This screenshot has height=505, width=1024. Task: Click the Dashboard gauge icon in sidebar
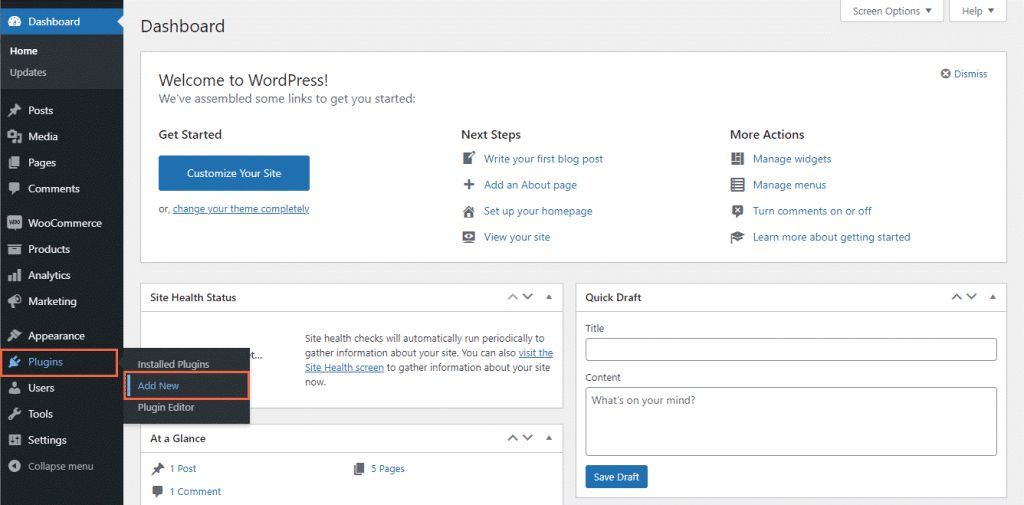click(14, 22)
